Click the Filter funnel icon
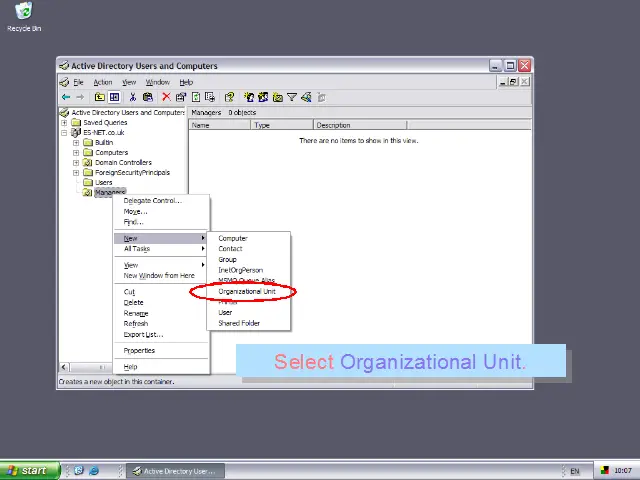Image resolution: width=640 pixels, height=480 pixels. pos(292,97)
